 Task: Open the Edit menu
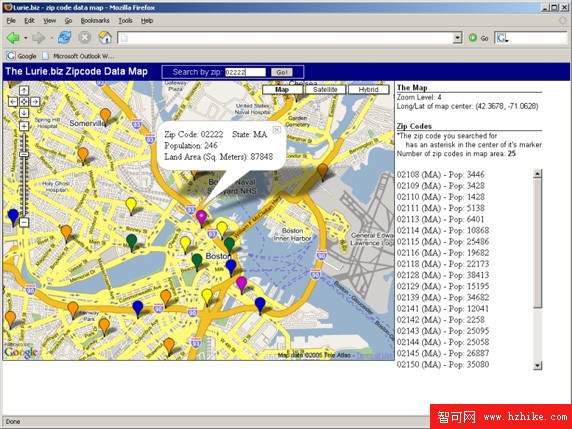29,21
